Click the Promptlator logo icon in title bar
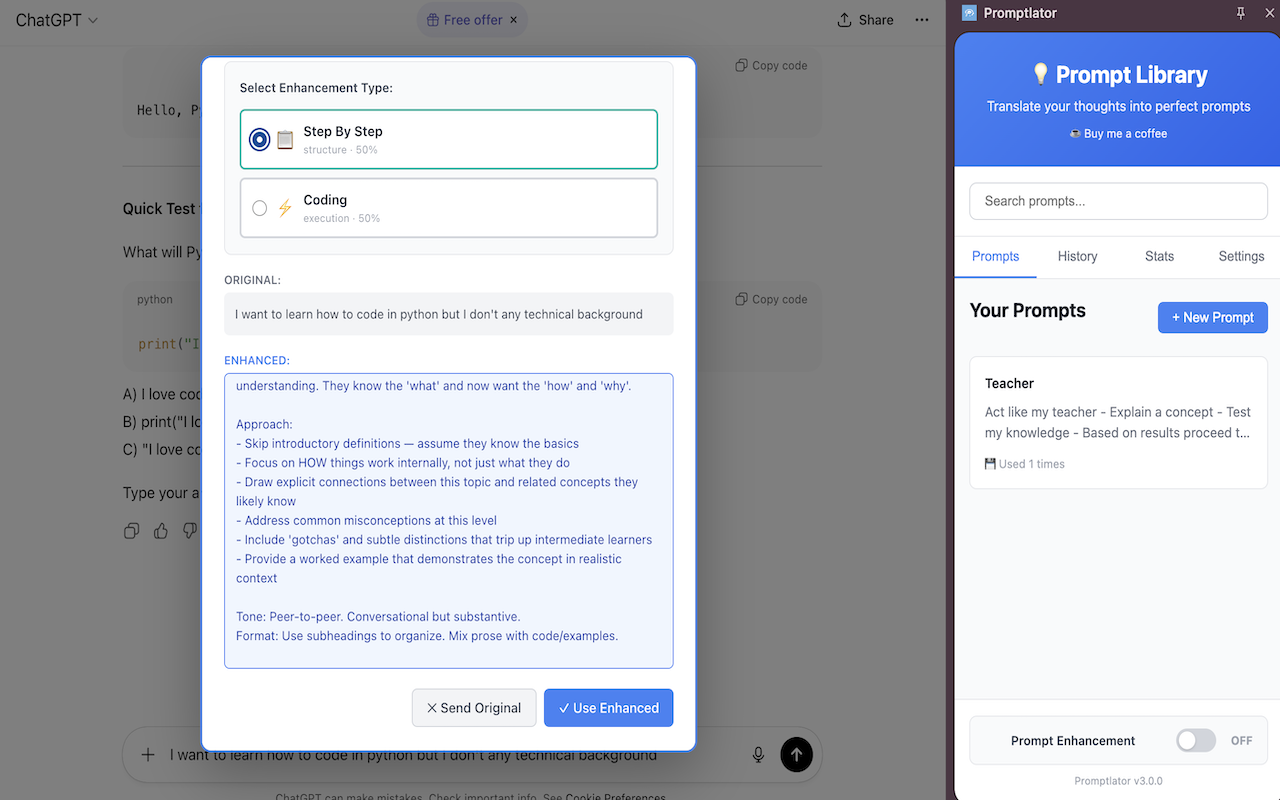The image size is (1280, 800). (x=969, y=13)
